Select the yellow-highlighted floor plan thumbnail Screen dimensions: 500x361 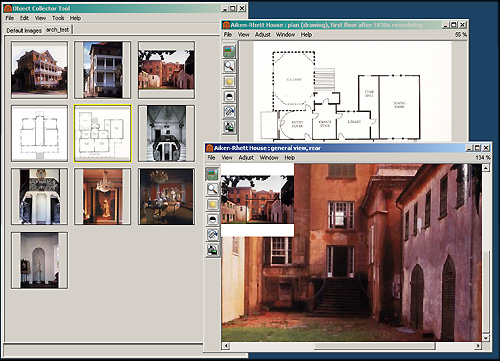coord(103,133)
